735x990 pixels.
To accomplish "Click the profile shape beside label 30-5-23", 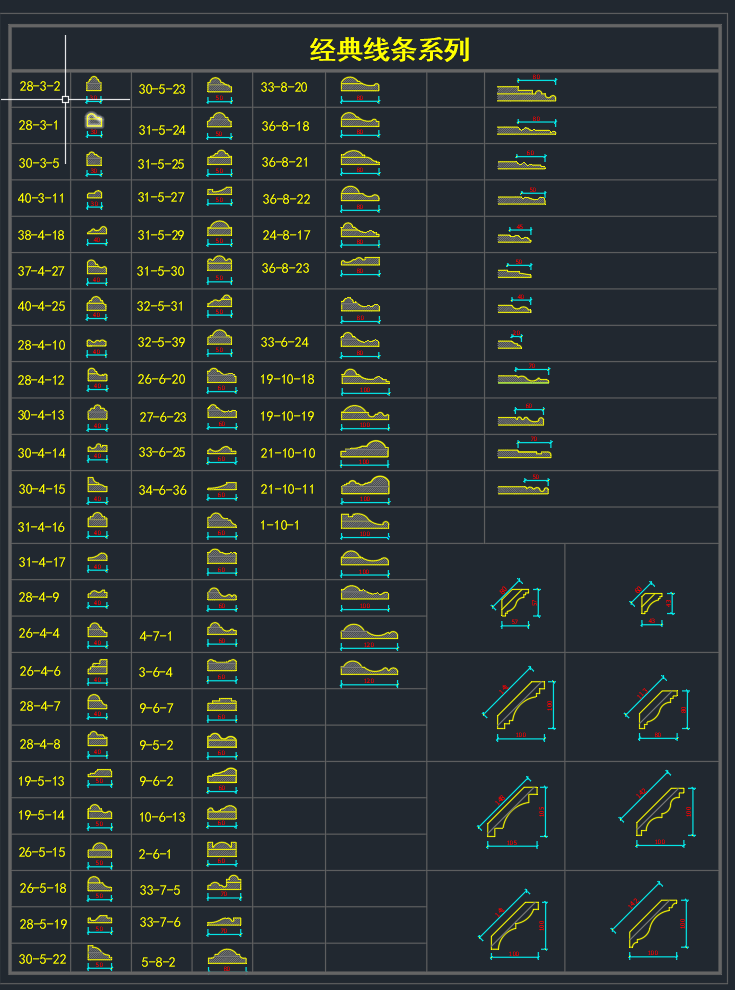I will pyautogui.click(x=219, y=87).
